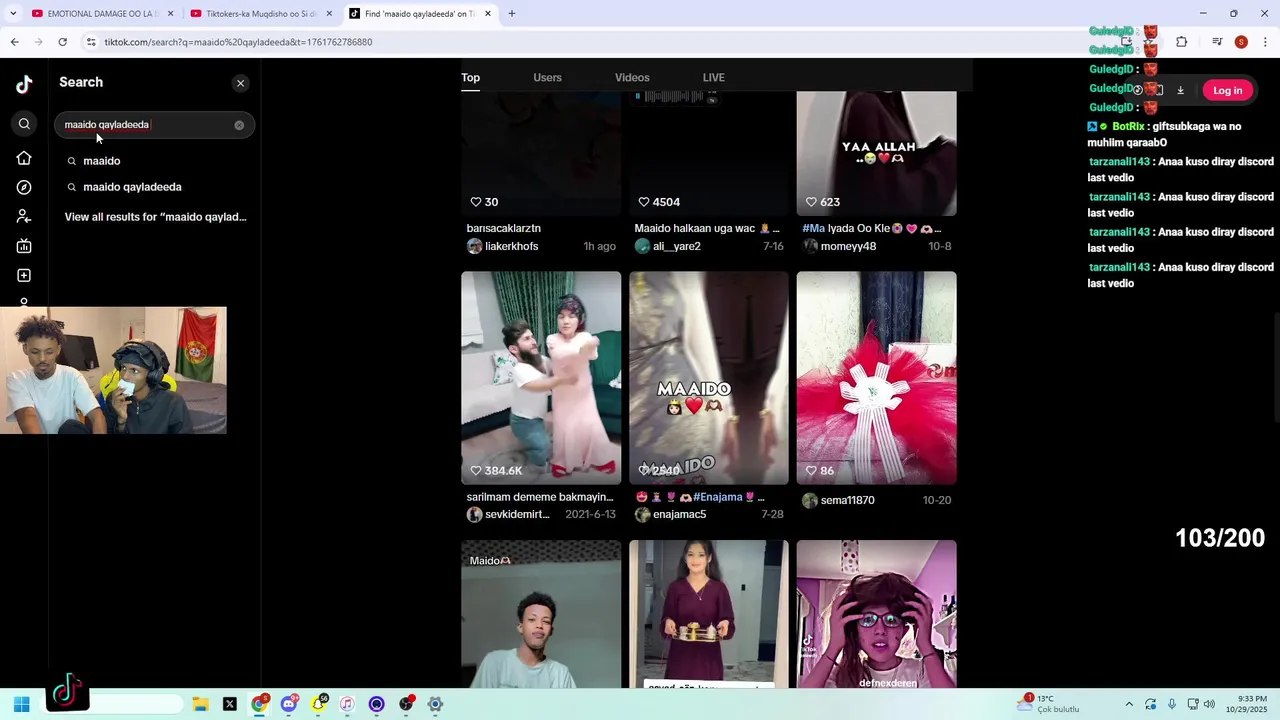This screenshot has width=1280, height=720.
Task: Log in to TikTok
Action: (1227, 91)
